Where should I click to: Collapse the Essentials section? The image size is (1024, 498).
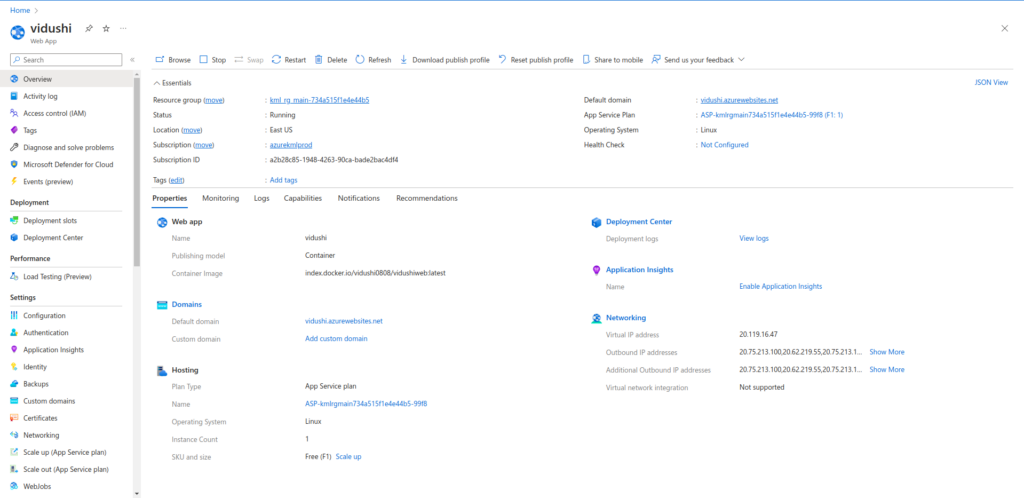[156, 83]
